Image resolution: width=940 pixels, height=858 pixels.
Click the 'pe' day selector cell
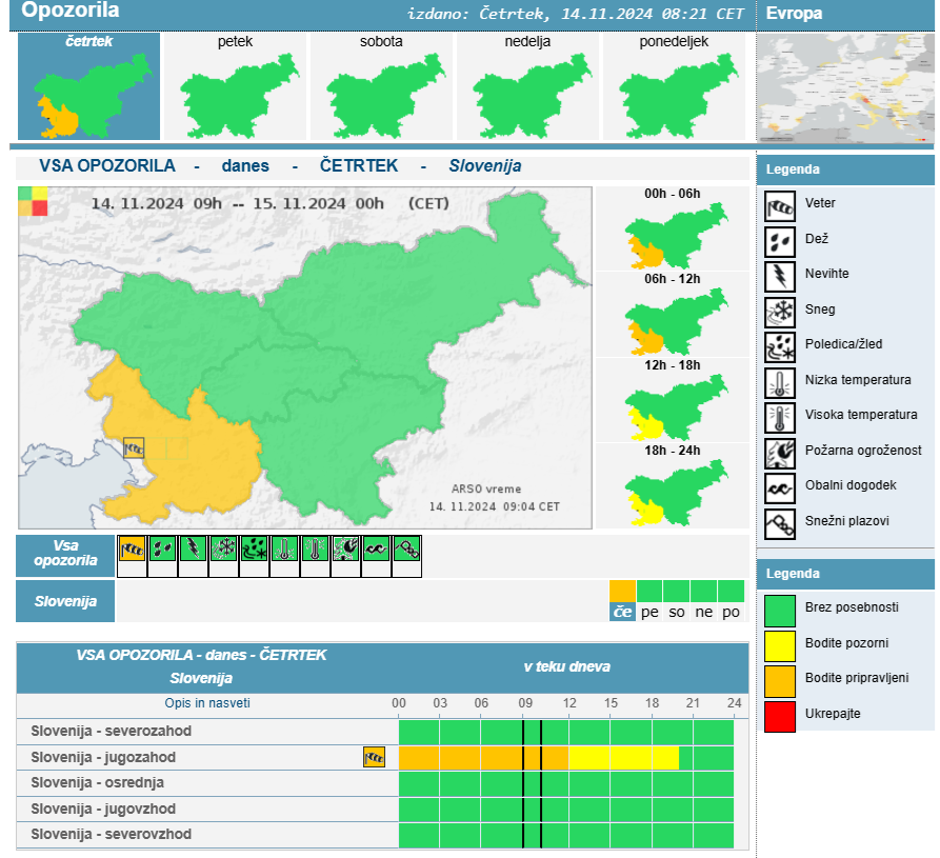pyautogui.click(x=650, y=612)
